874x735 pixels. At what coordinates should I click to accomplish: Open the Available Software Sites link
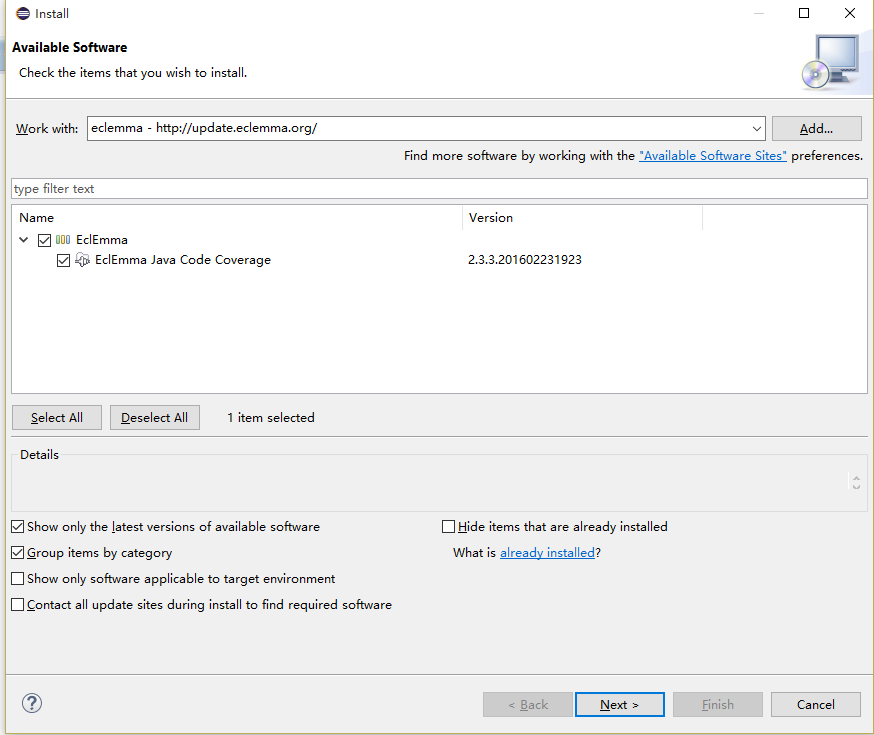pos(713,156)
